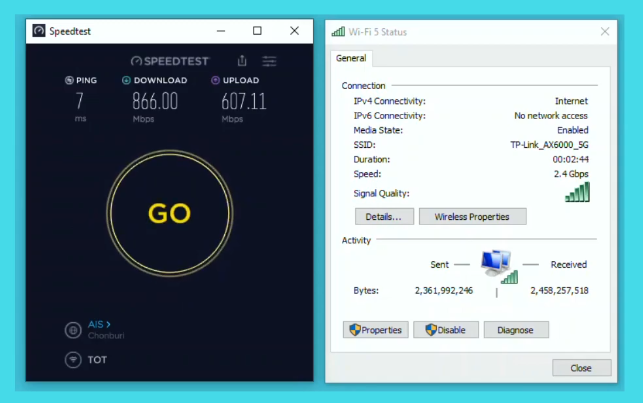The image size is (643, 403).
Task: Select the TOT connection label
Action: pos(97,360)
